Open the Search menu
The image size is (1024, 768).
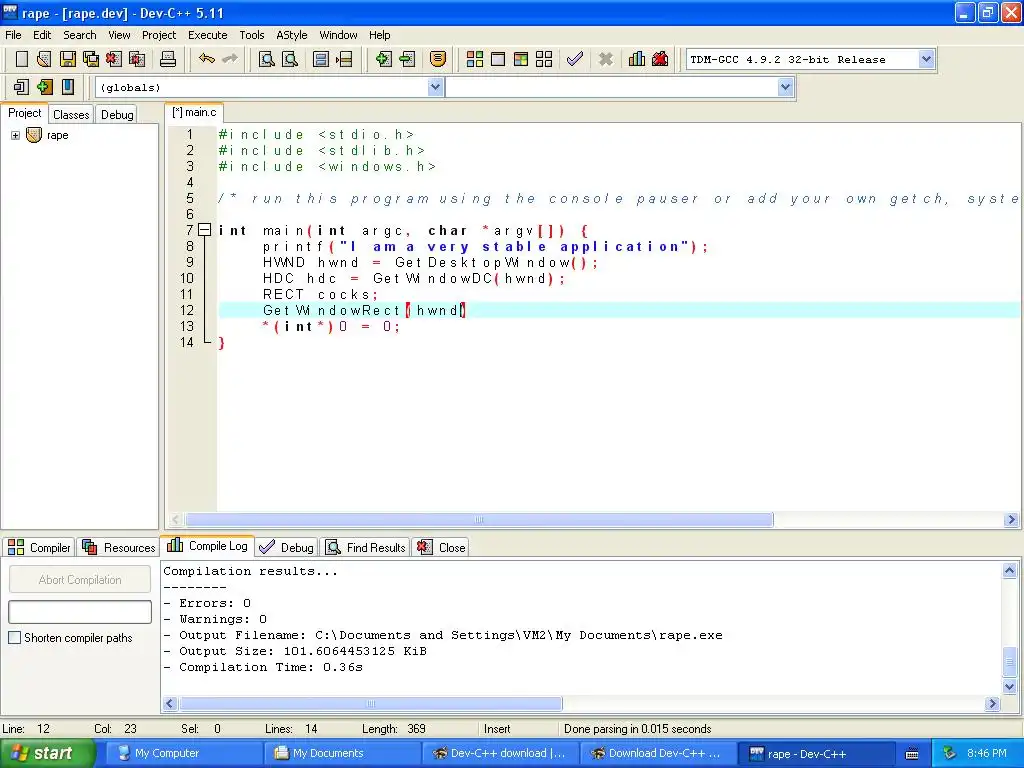(80, 35)
